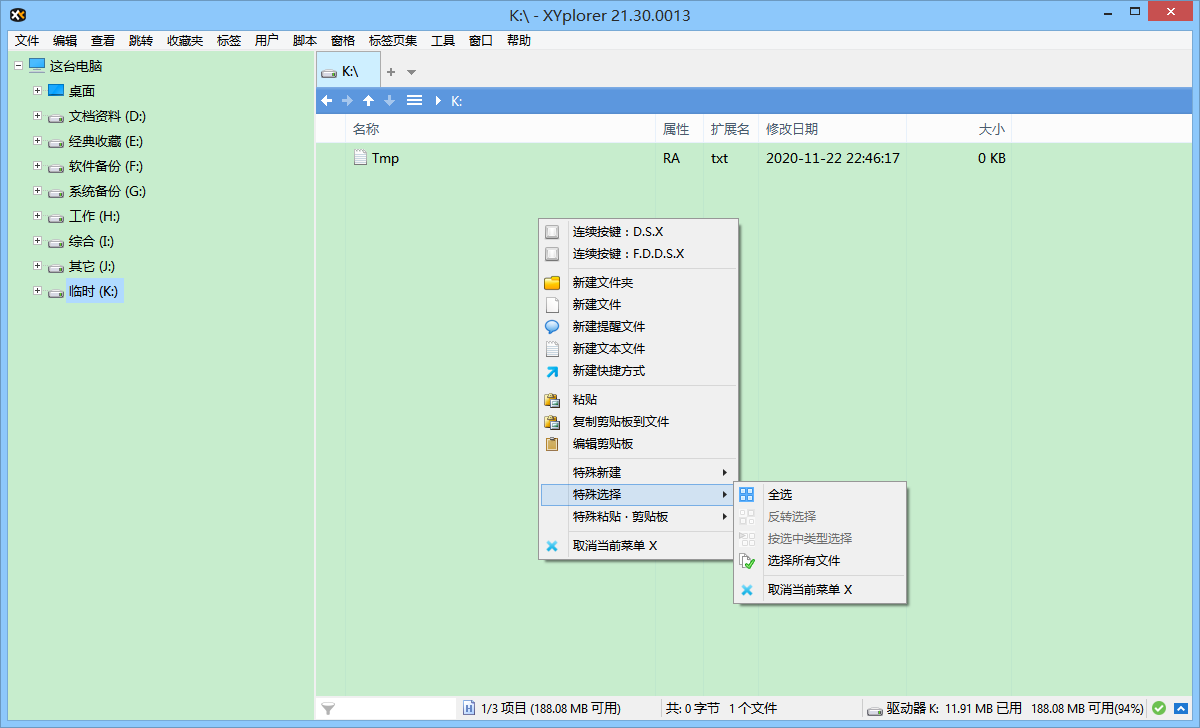This screenshot has height=728, width=1200.
Task: Click the filter icon in the status bar
Action: coord(327,708)
